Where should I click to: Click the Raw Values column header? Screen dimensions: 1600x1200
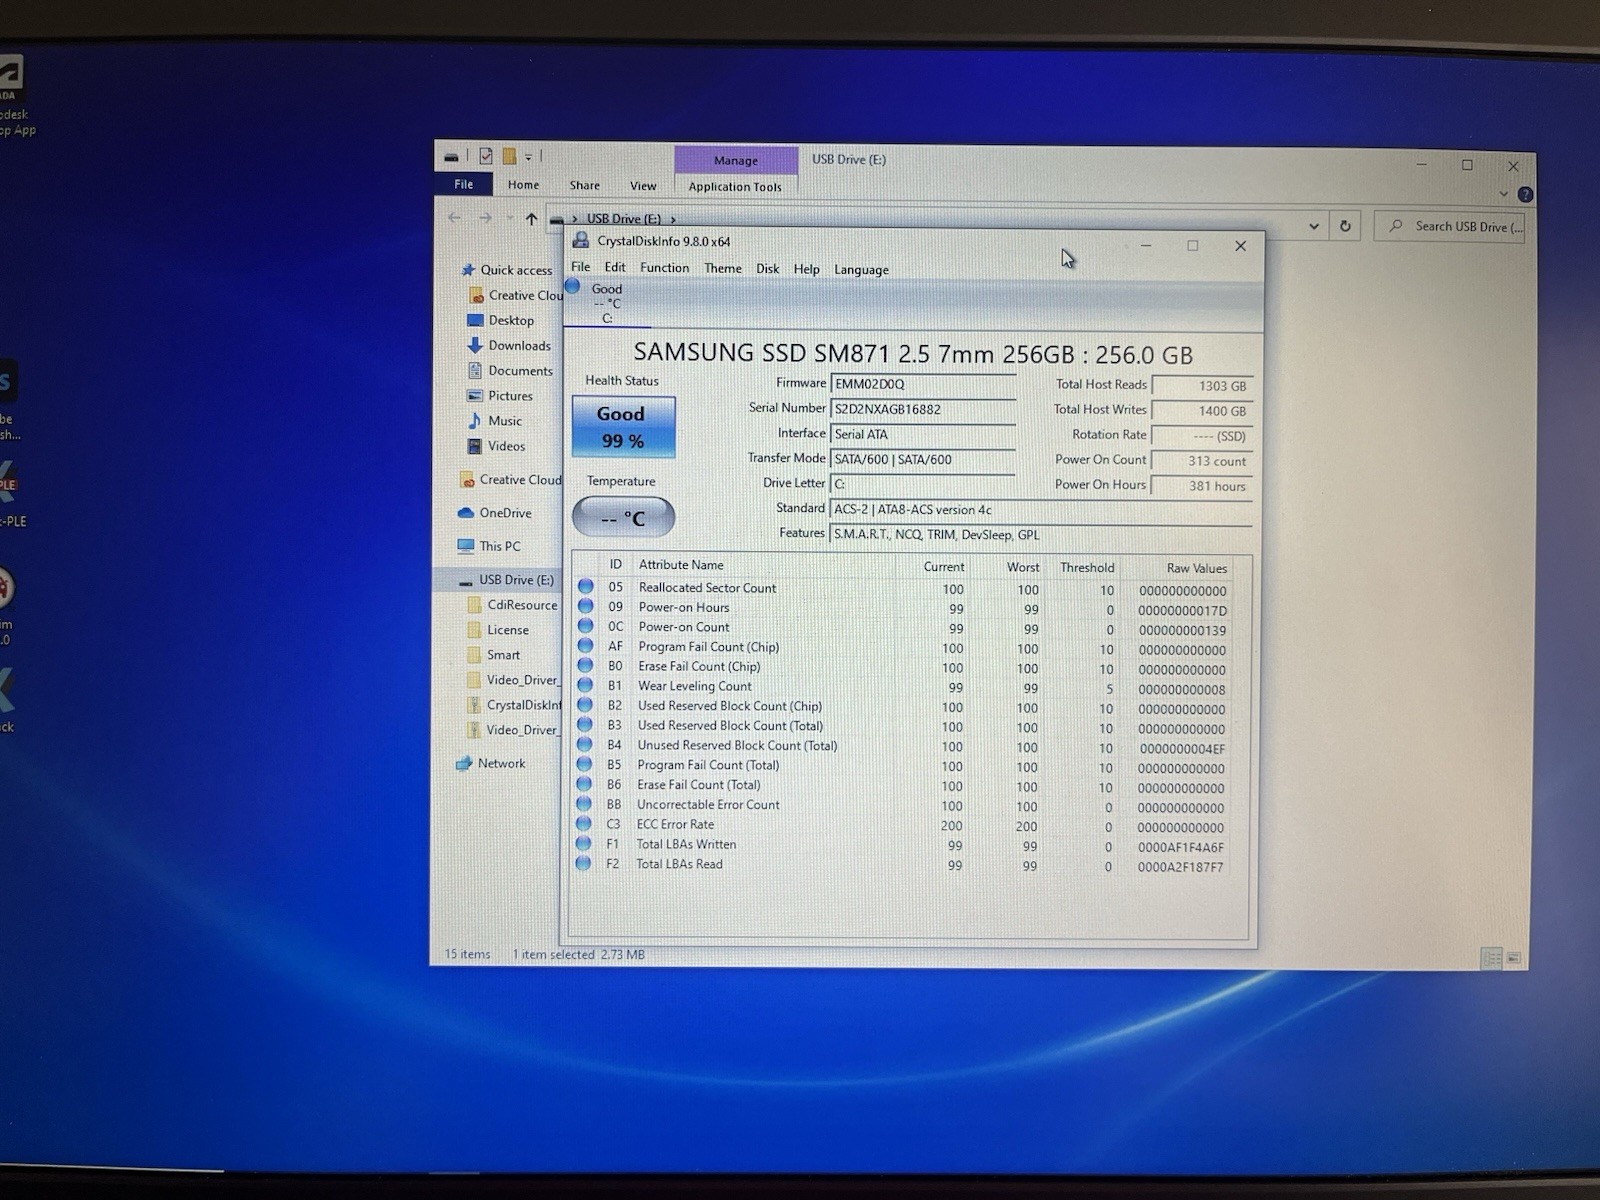(1196, 568)
